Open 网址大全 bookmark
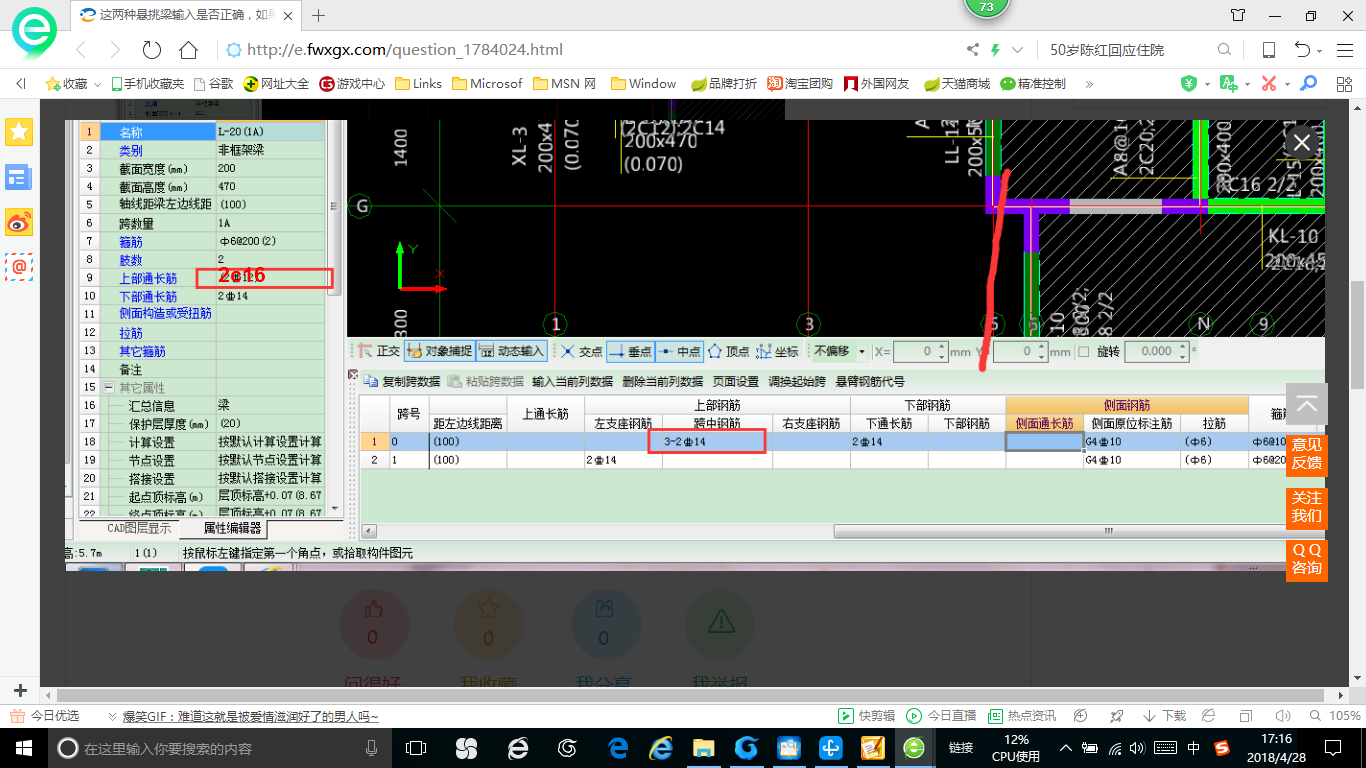The image size is (1366, 768). click(277, 84)
